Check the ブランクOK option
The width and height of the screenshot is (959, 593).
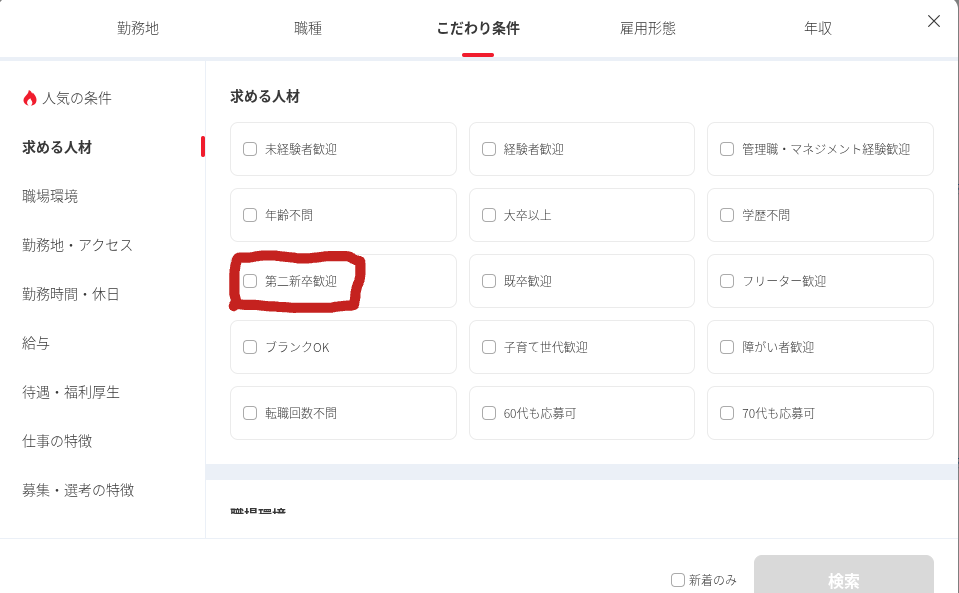[250, 347]
